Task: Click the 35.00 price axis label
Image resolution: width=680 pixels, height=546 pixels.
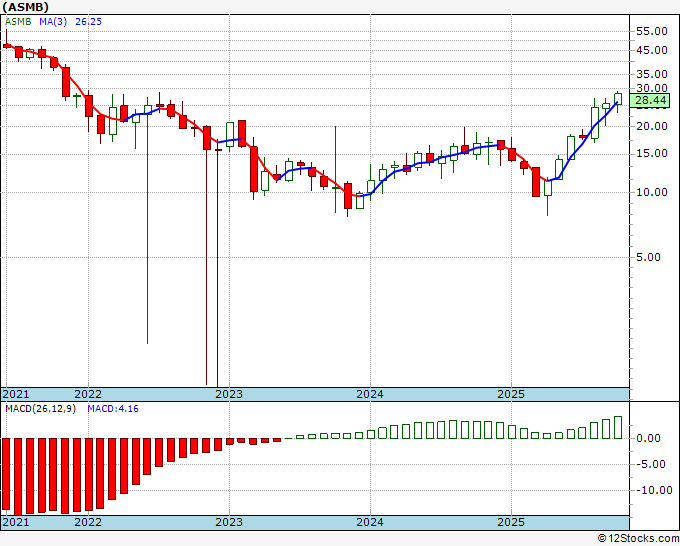Action: pos(652,74)
